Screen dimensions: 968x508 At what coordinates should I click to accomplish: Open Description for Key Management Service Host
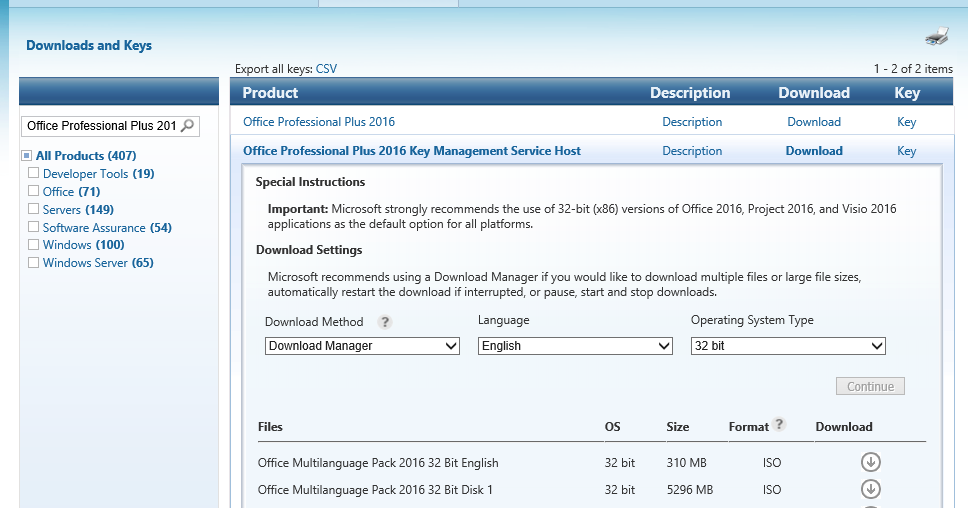[692, 151]
